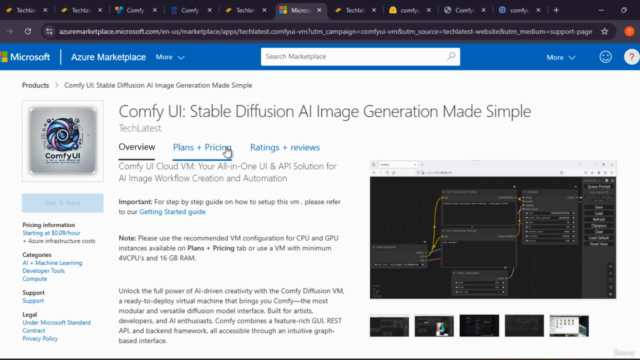This screenshot has height=360, width=640.
Task: Open the Privacy Policy link
Action: point(40,339)
